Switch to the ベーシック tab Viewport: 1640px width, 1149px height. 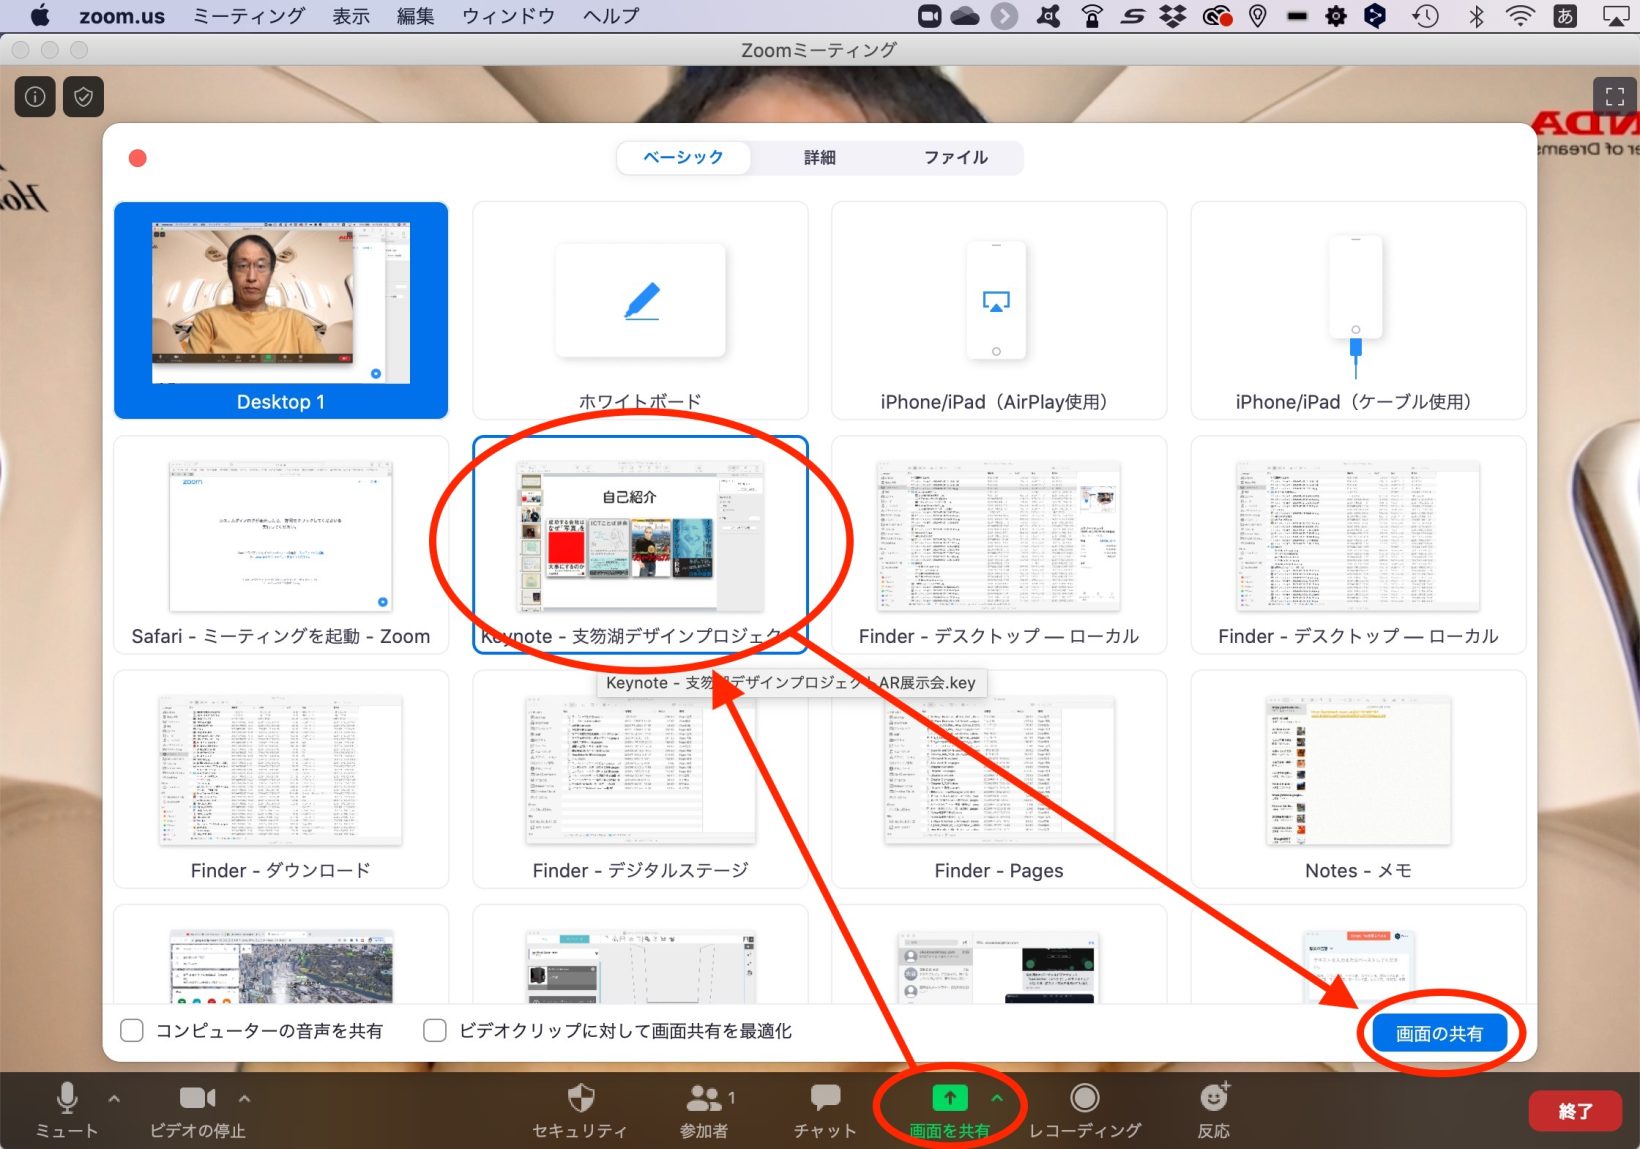click(x=683, y=157)
